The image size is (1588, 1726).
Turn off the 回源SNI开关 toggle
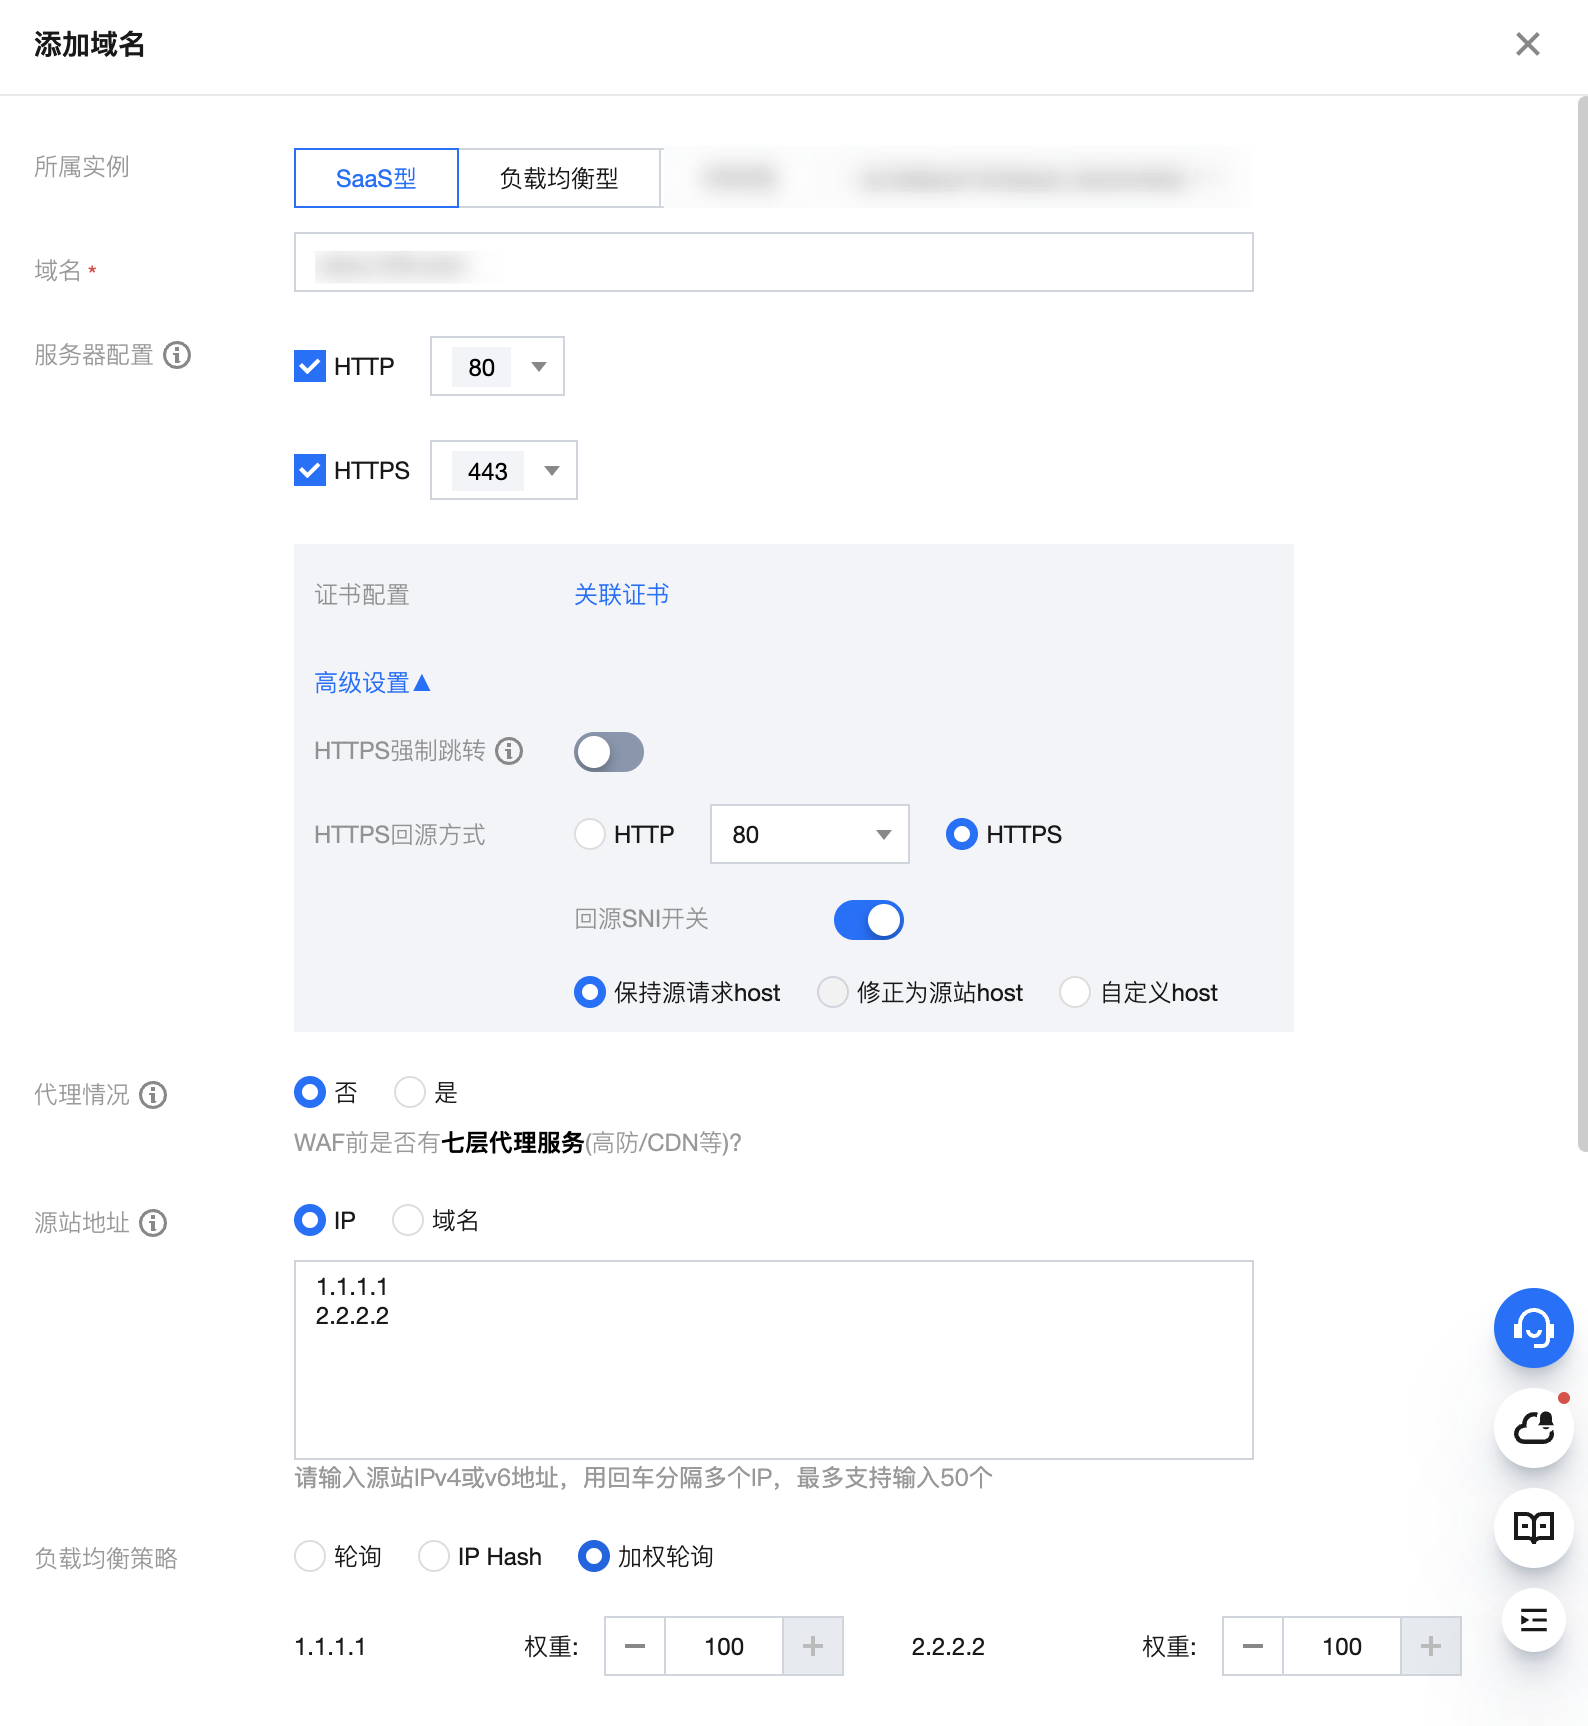(868, 920)
